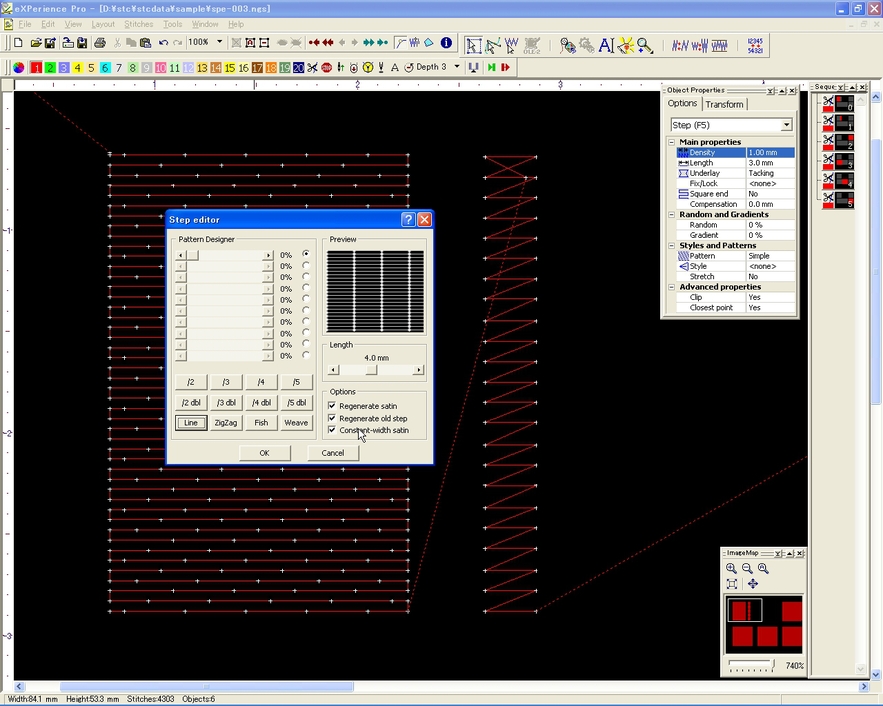Apply the ZigZag pattern preset
The image size is (883, 706).
click(226, 423)
